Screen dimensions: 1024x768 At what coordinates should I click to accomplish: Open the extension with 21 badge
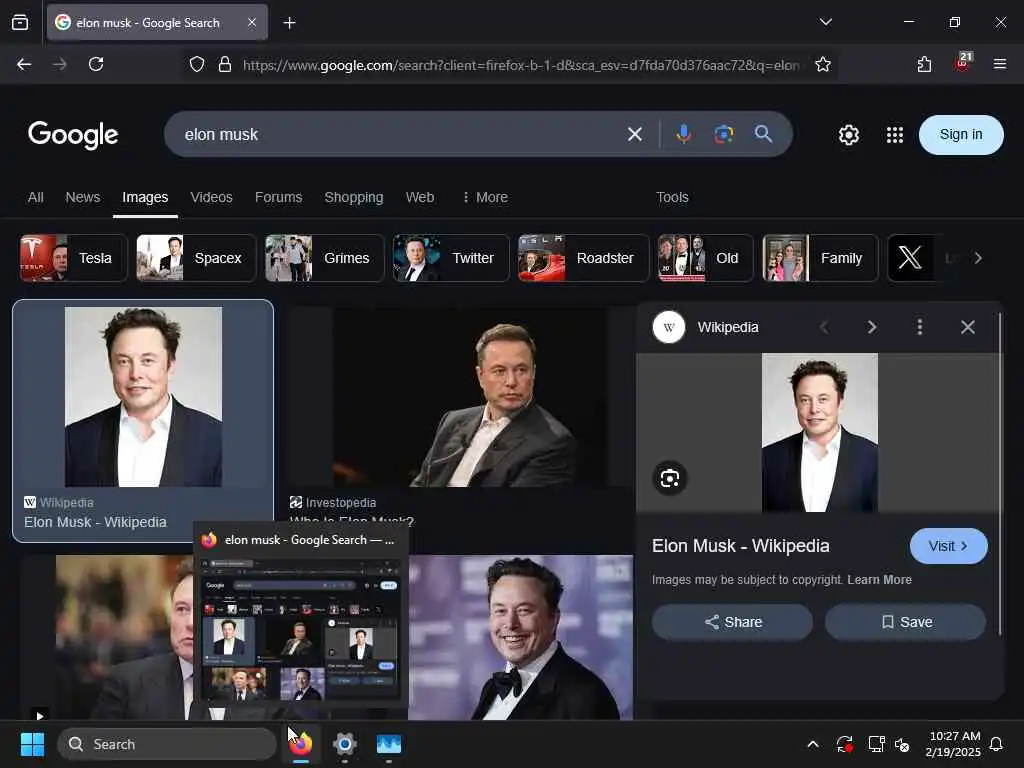pos(963,63)
